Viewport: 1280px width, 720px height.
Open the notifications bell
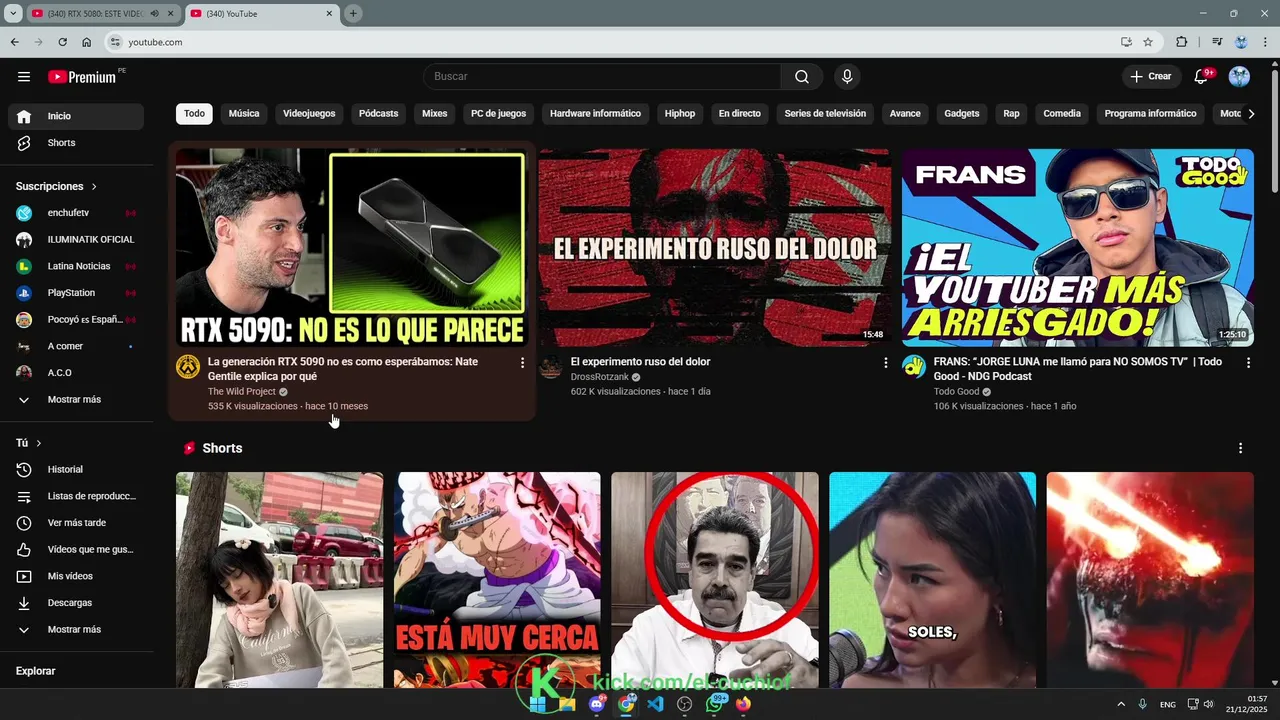[x=1203, y=76]
